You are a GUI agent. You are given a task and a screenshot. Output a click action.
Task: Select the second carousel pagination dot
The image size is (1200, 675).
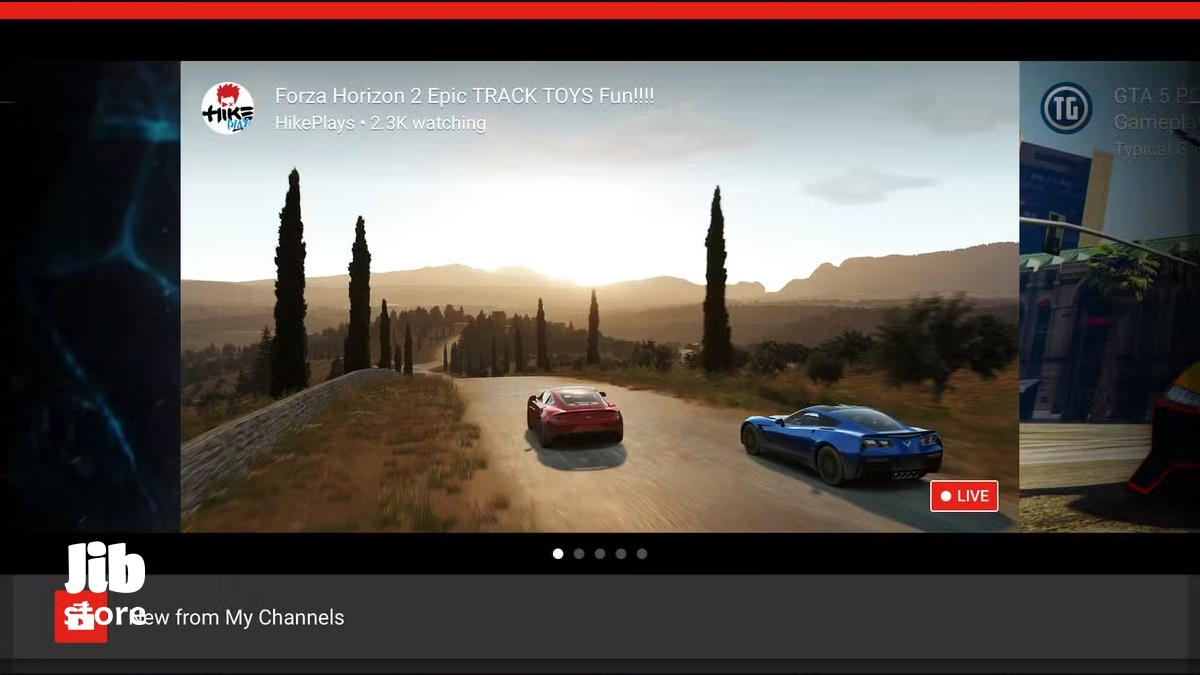579,553
